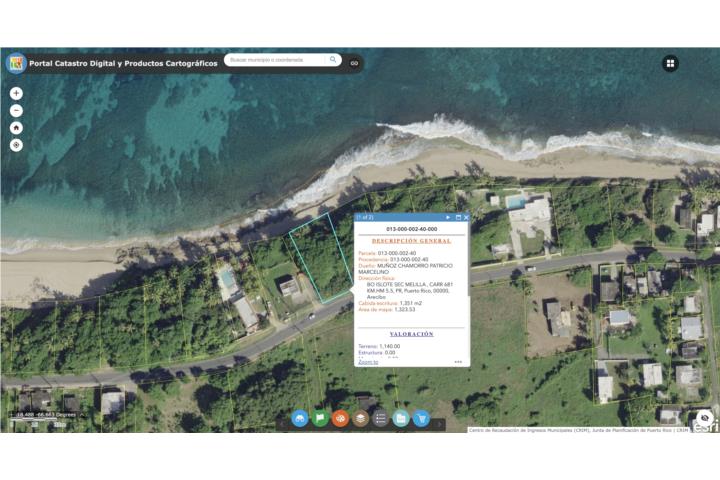
Task: Open the link icon beside search
Action: tap(354, 62)
